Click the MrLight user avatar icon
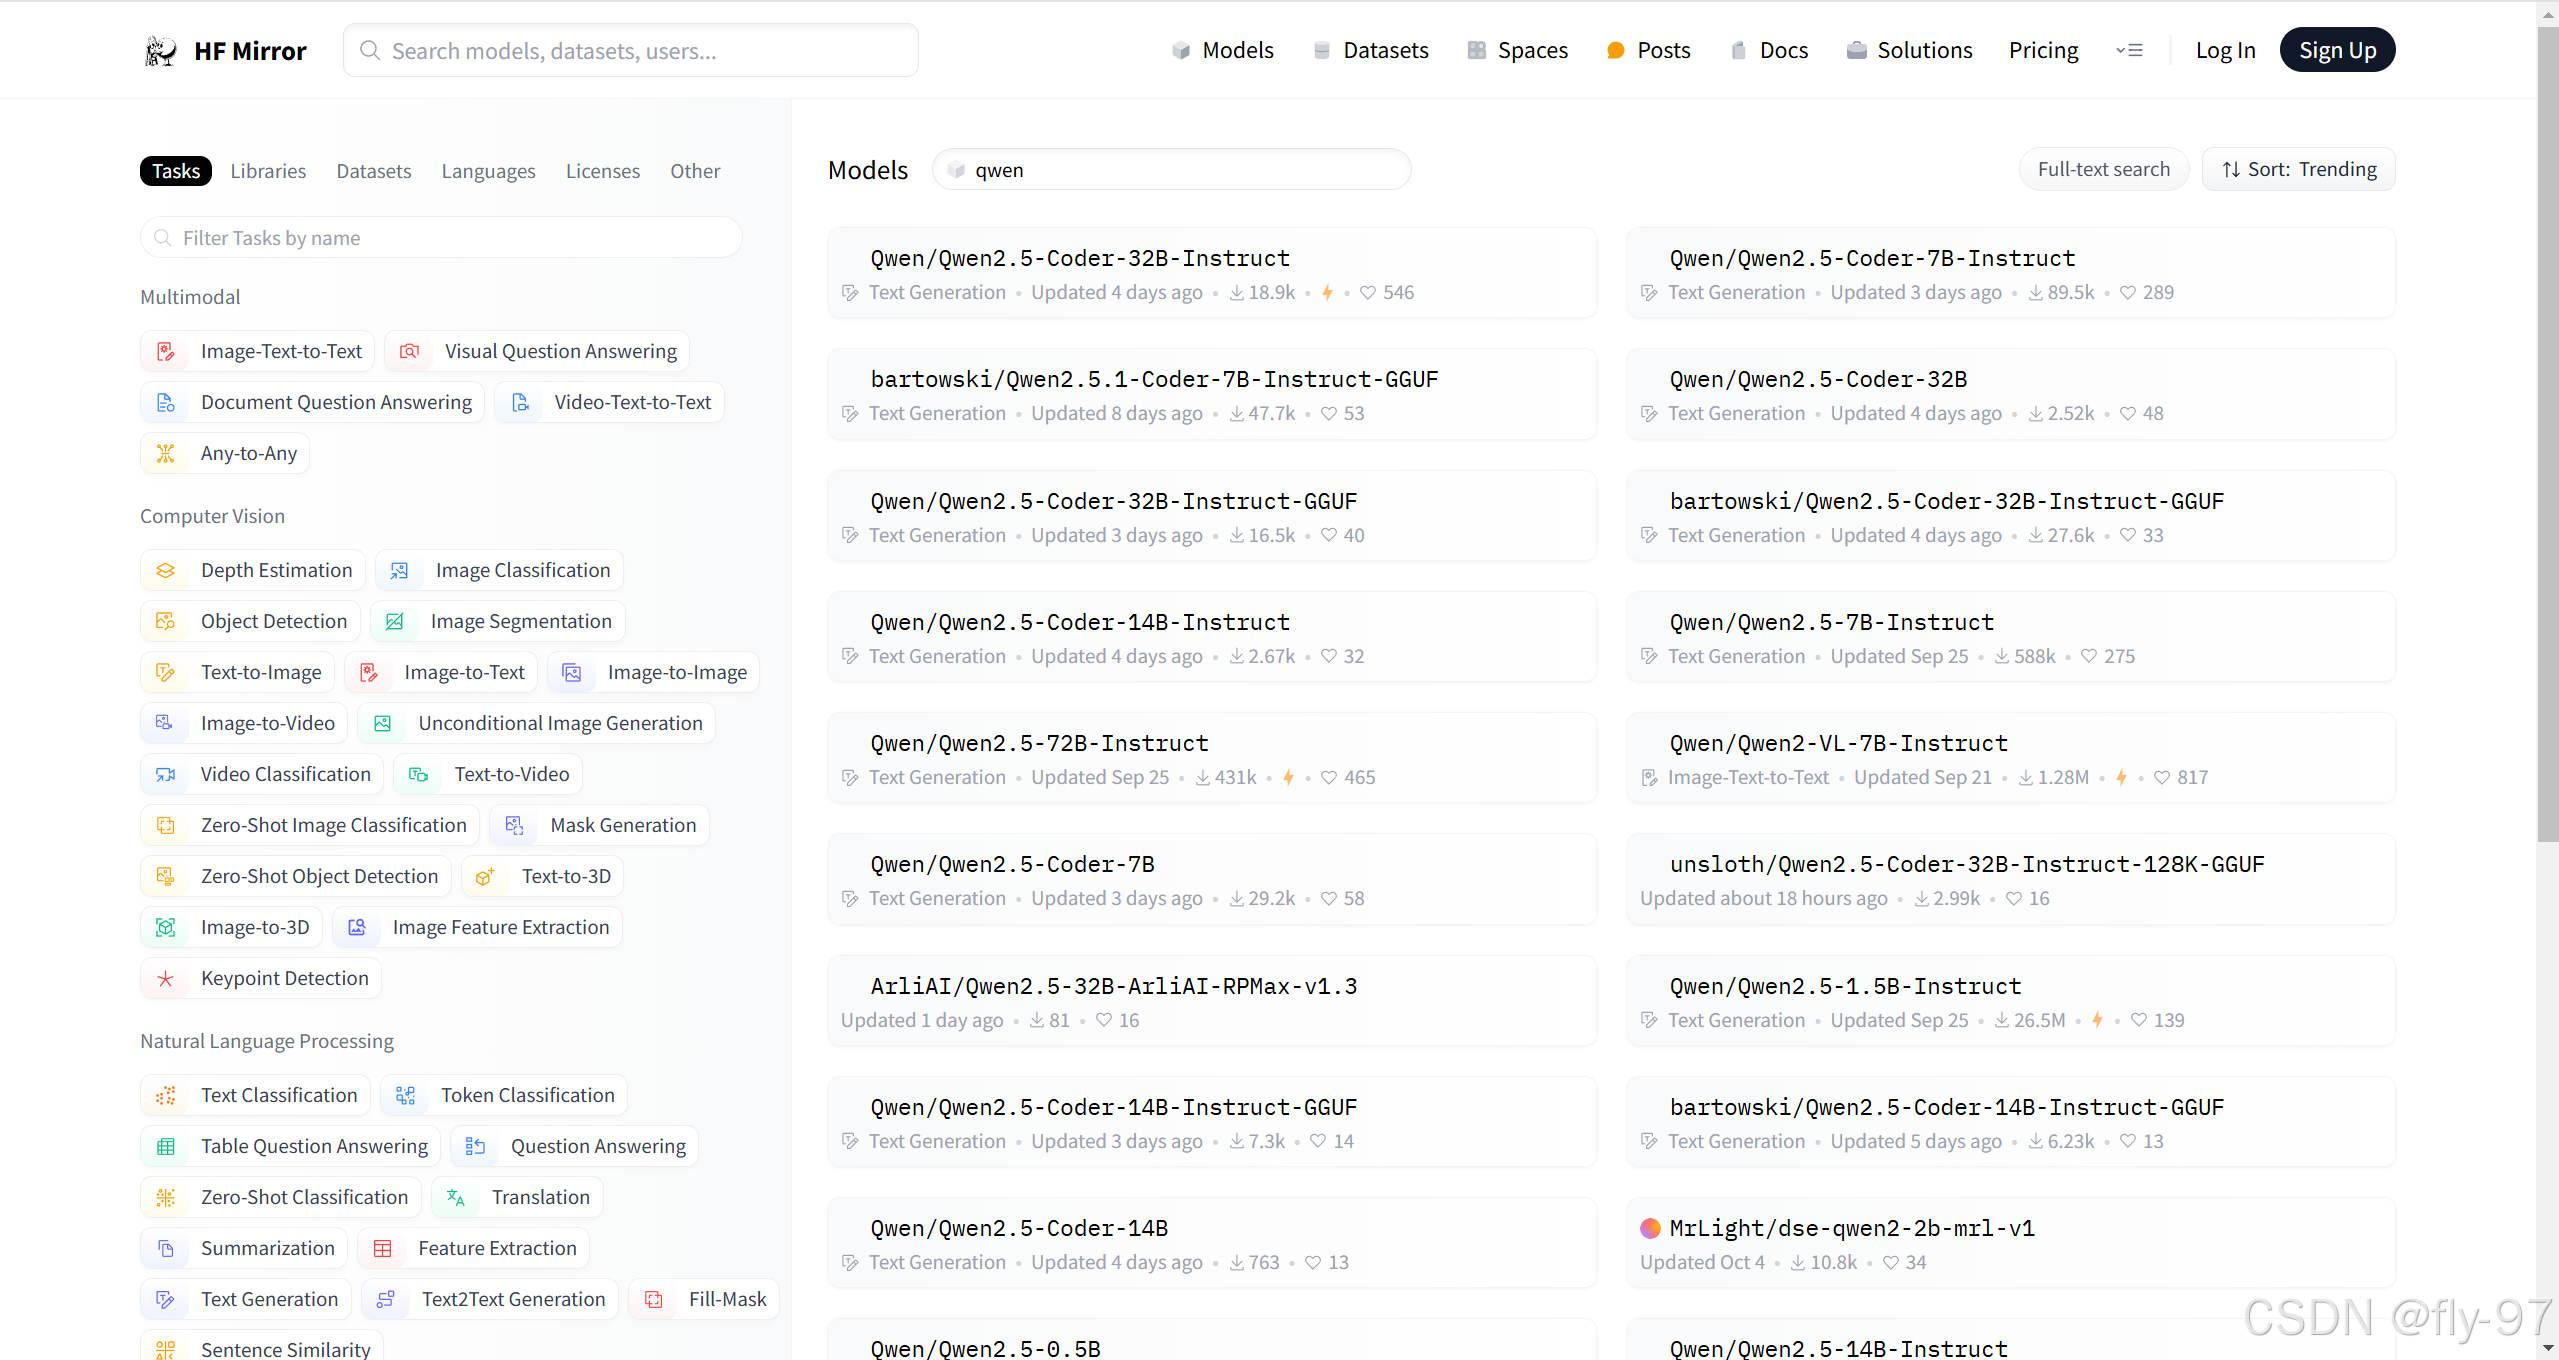 (x=1651, y=1228)
